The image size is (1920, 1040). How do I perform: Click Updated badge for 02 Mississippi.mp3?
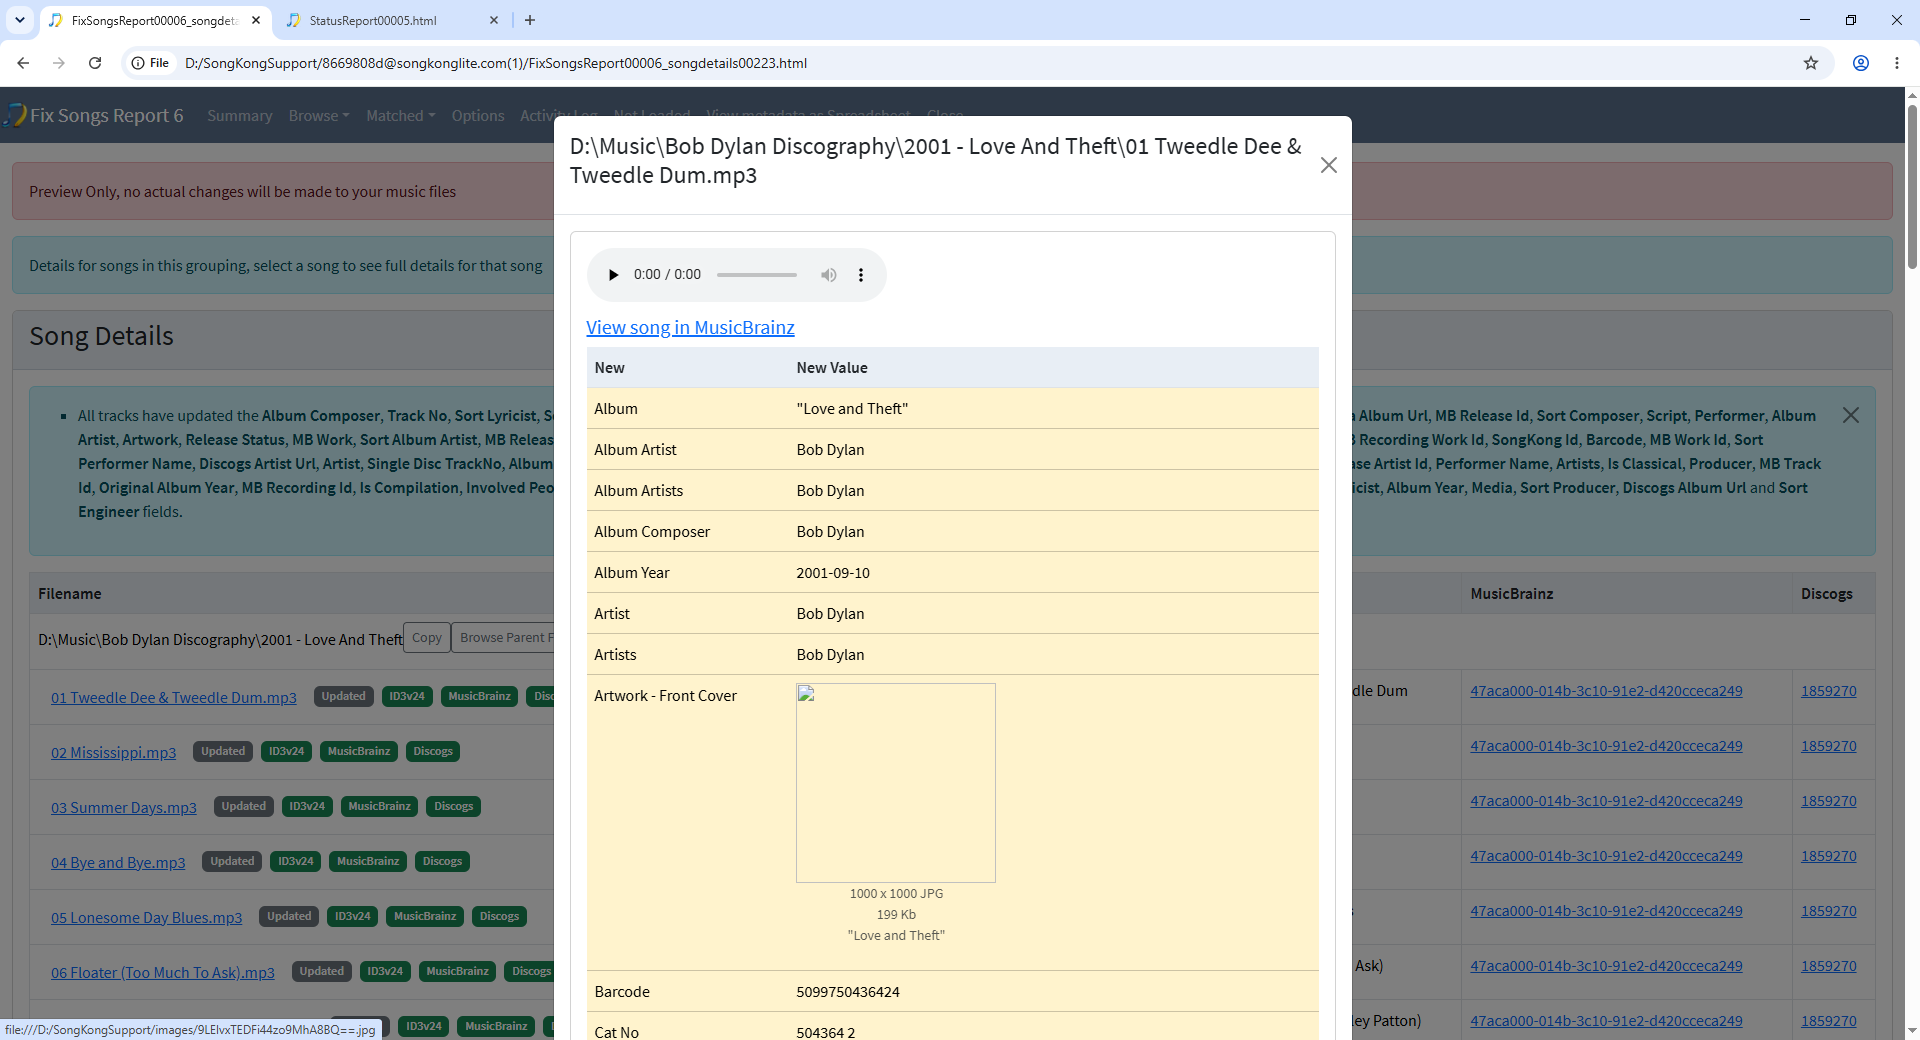tap(223, 751)
